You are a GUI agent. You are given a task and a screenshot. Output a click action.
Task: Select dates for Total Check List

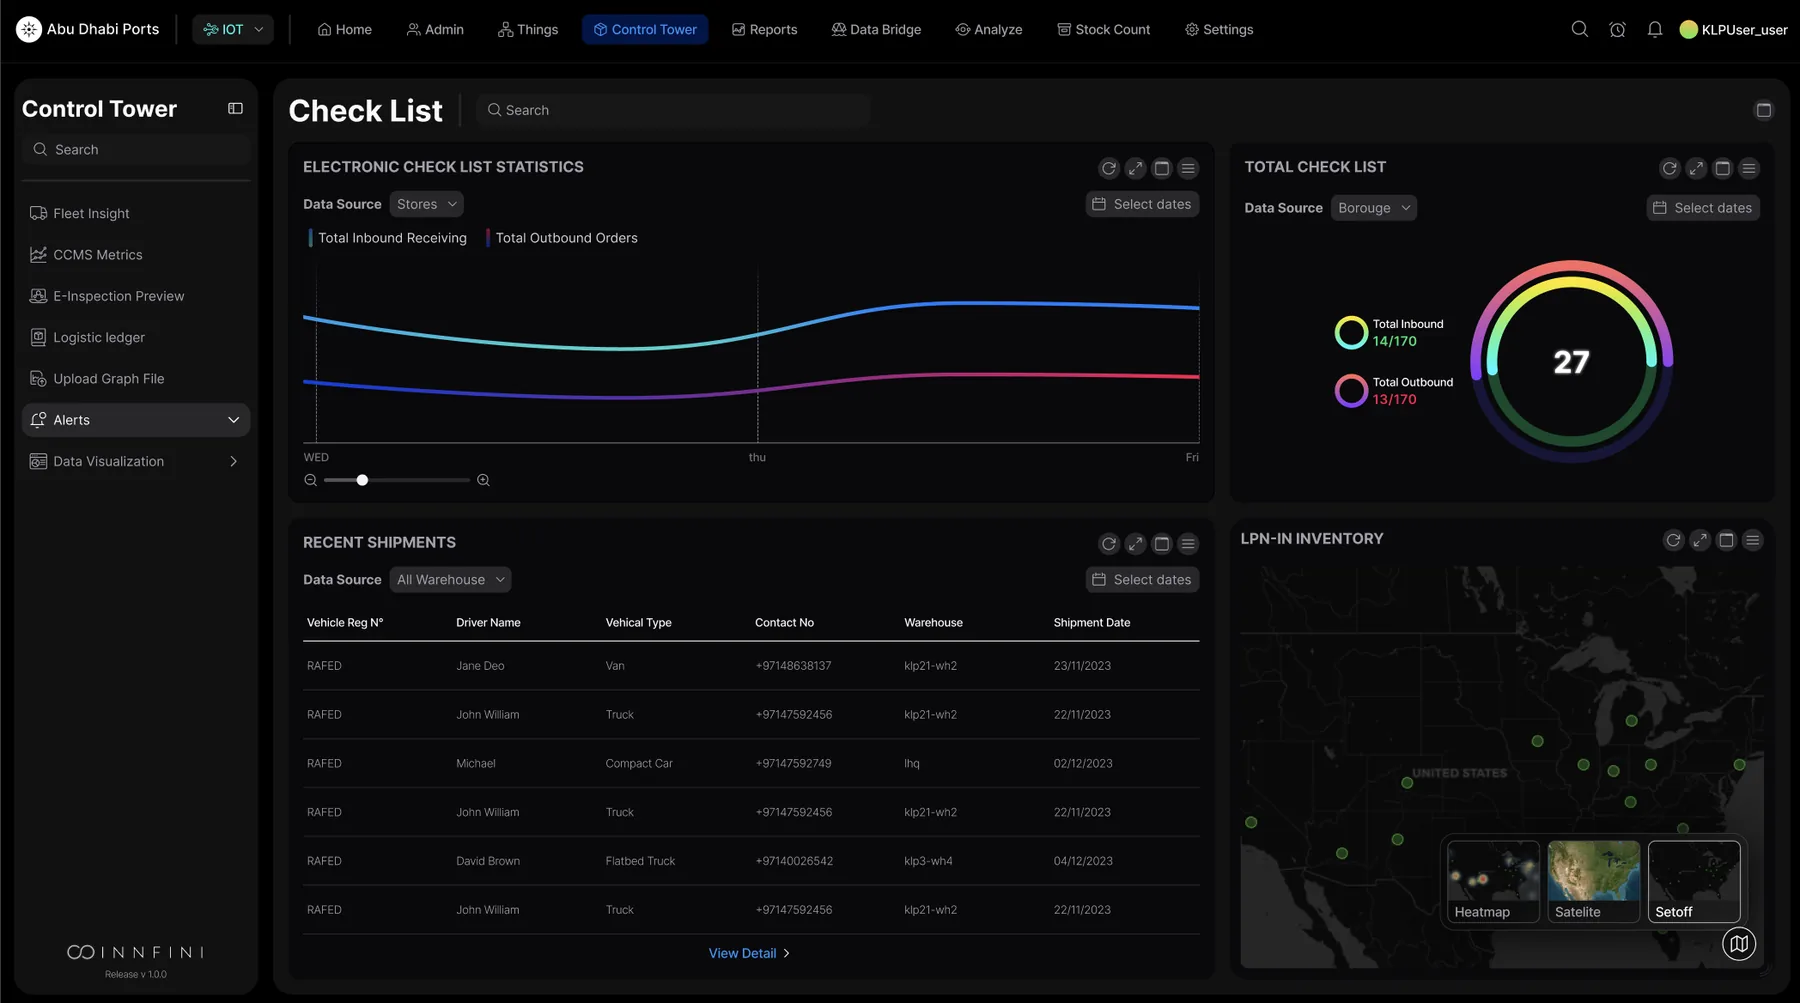click(x=1703, y=208)
